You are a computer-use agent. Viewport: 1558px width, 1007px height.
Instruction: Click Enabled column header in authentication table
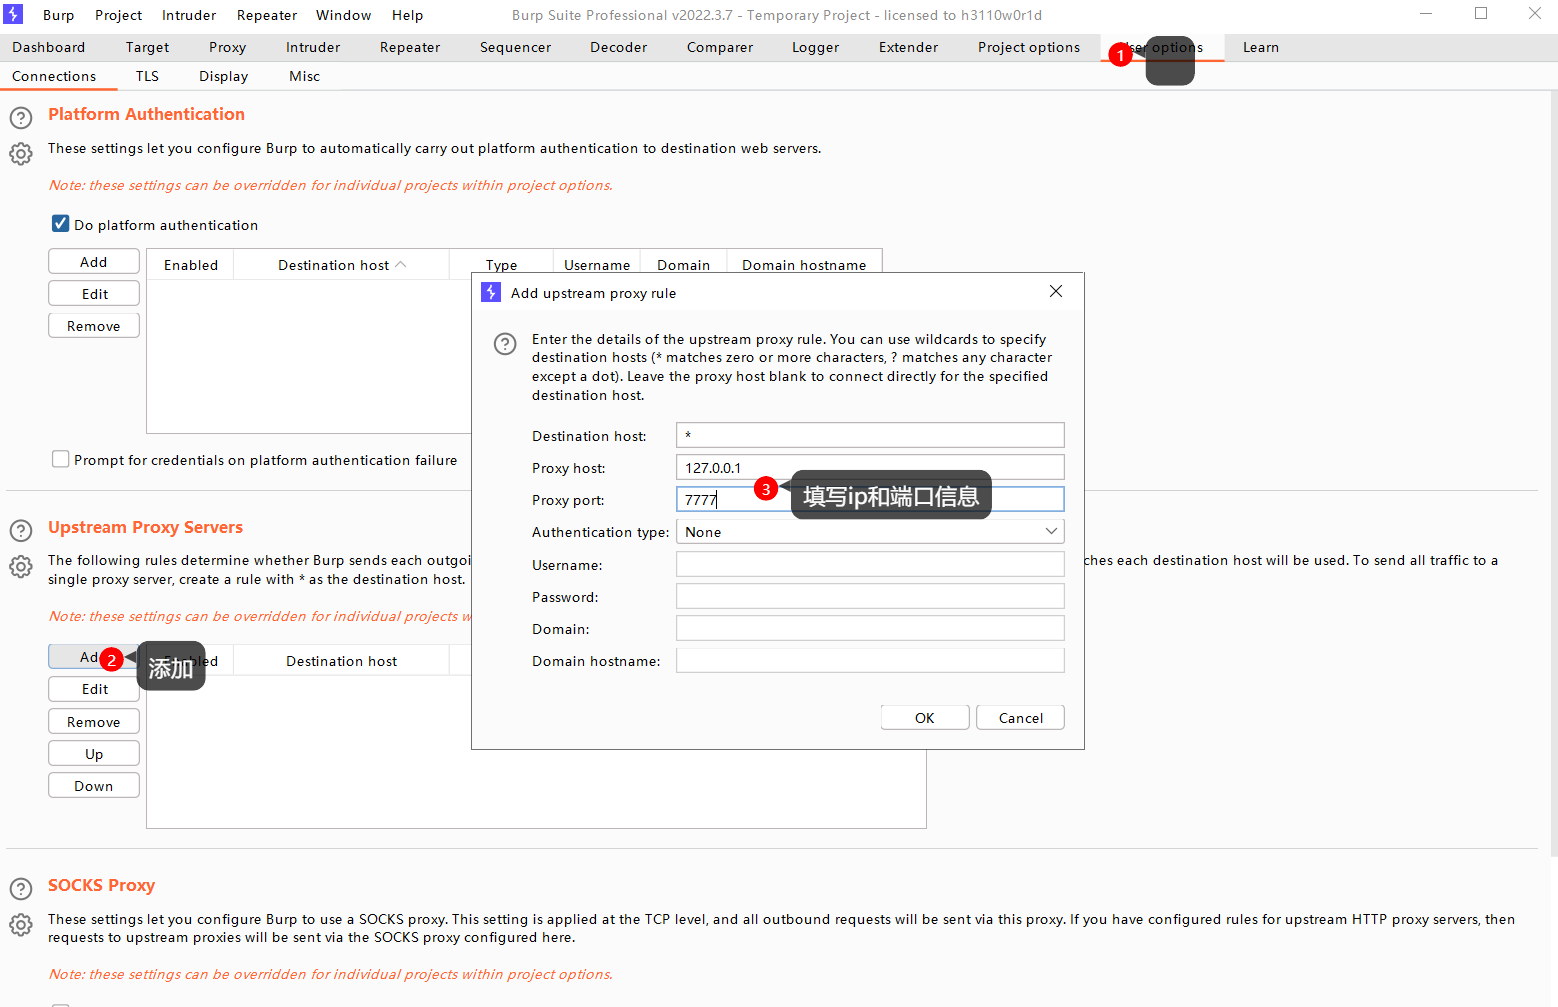pyautogui.click(x=191, y=265)
